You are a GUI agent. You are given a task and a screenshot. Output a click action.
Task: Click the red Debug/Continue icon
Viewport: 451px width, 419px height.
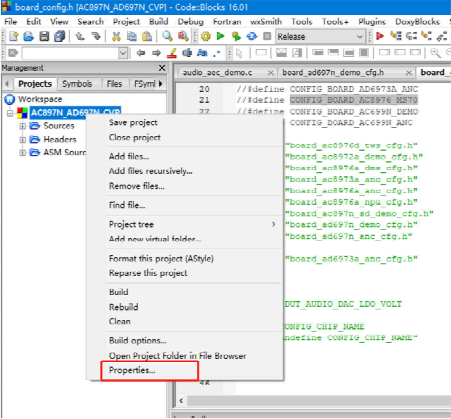(x=380, y=36)
